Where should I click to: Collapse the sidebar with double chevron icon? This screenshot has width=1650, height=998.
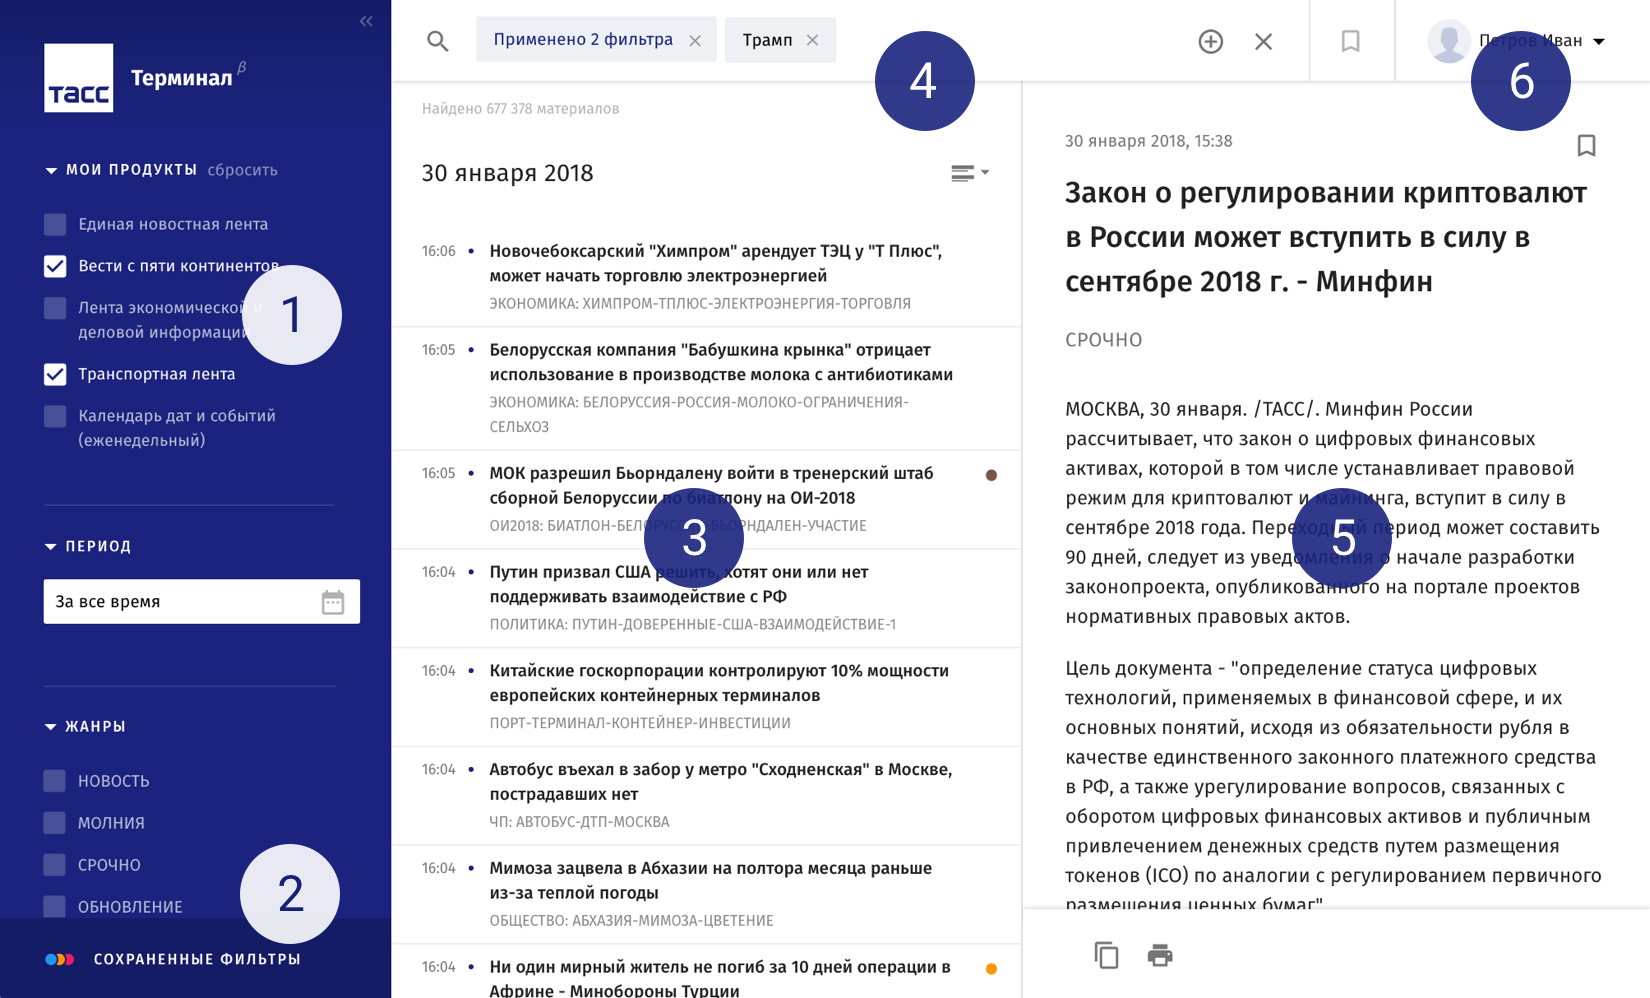[366, 21]
